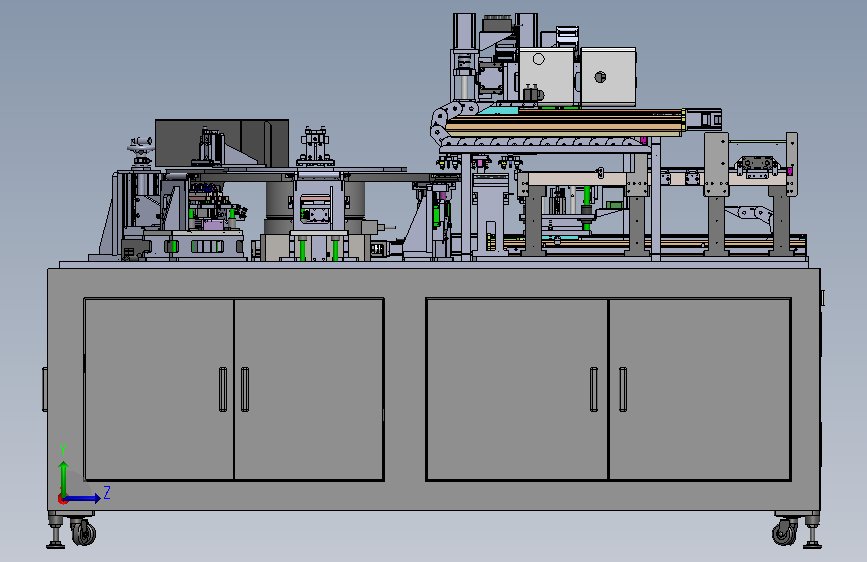Click the green Y axis arrow of the triad
Screen dimensions: 867x562
(x=64, y=478)
